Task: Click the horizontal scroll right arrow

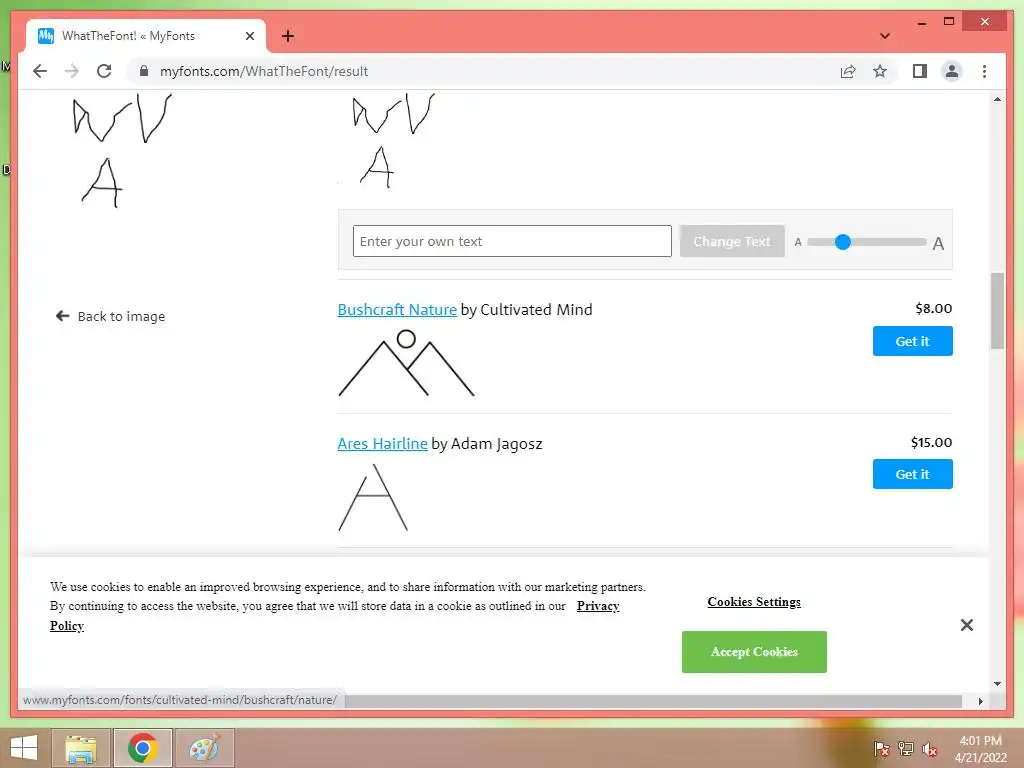Action: (980, 701)
